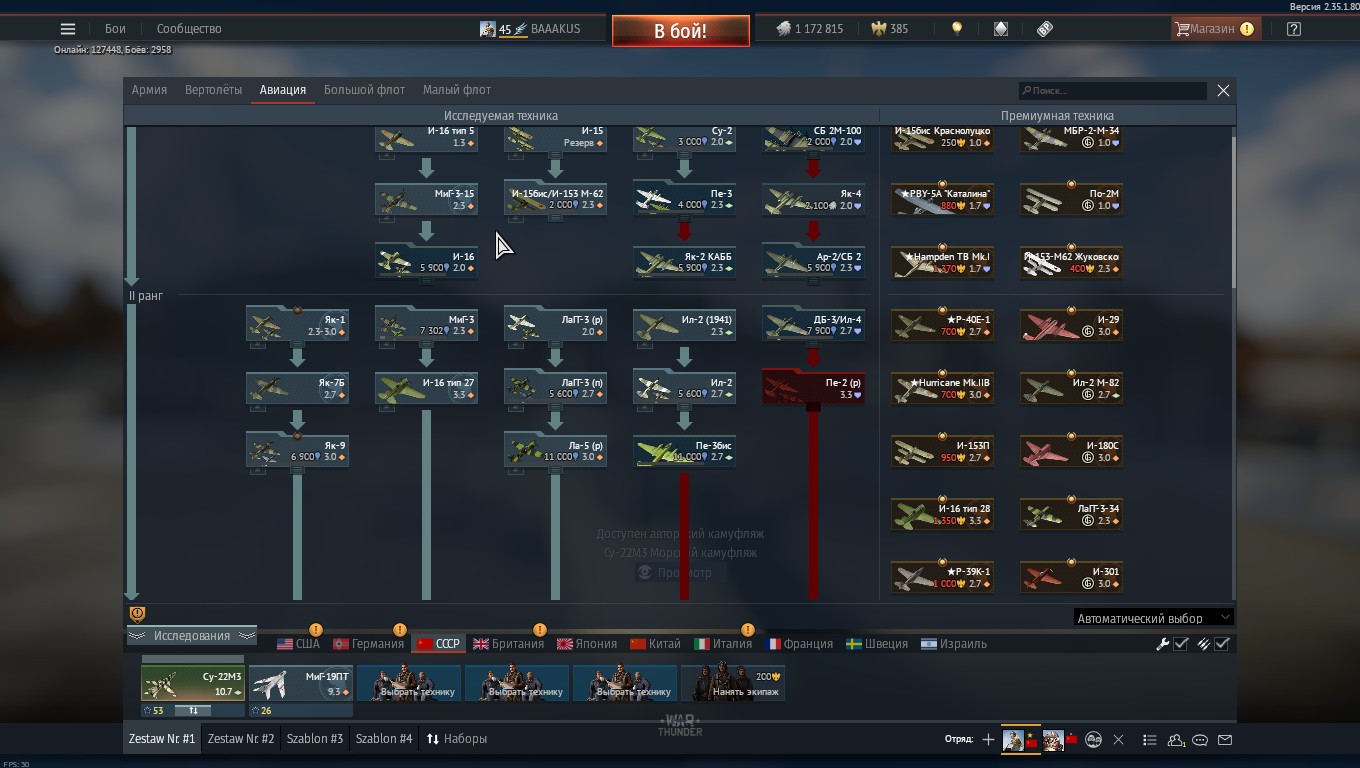Select the Франция nation tab

[799, 644]
